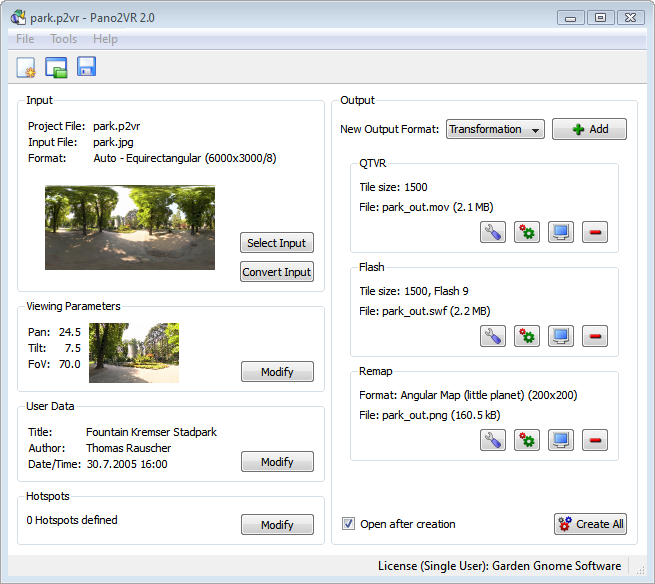Screen dimensions: 655x584
Task: Click the Open Project toolbar icon
Action: (56, 67)
